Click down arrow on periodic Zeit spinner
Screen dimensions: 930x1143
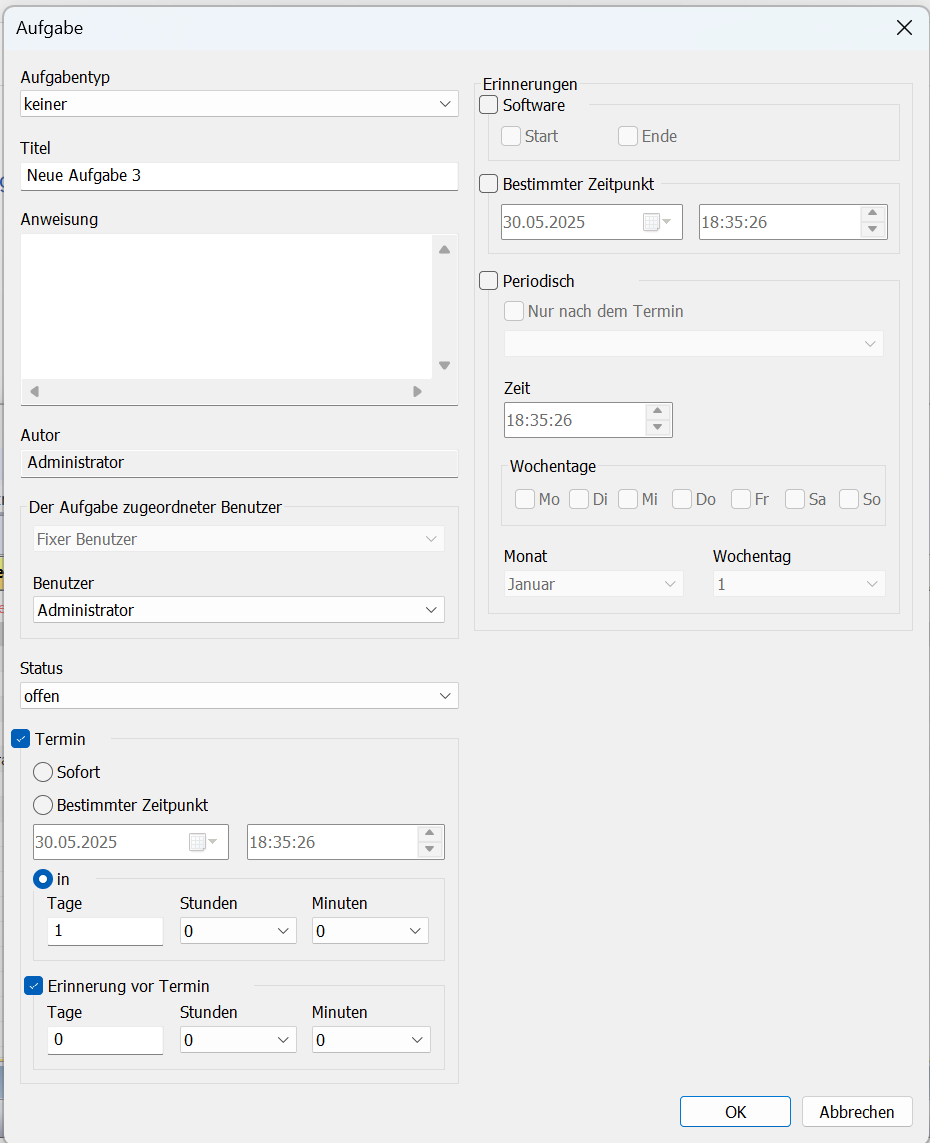657,428
